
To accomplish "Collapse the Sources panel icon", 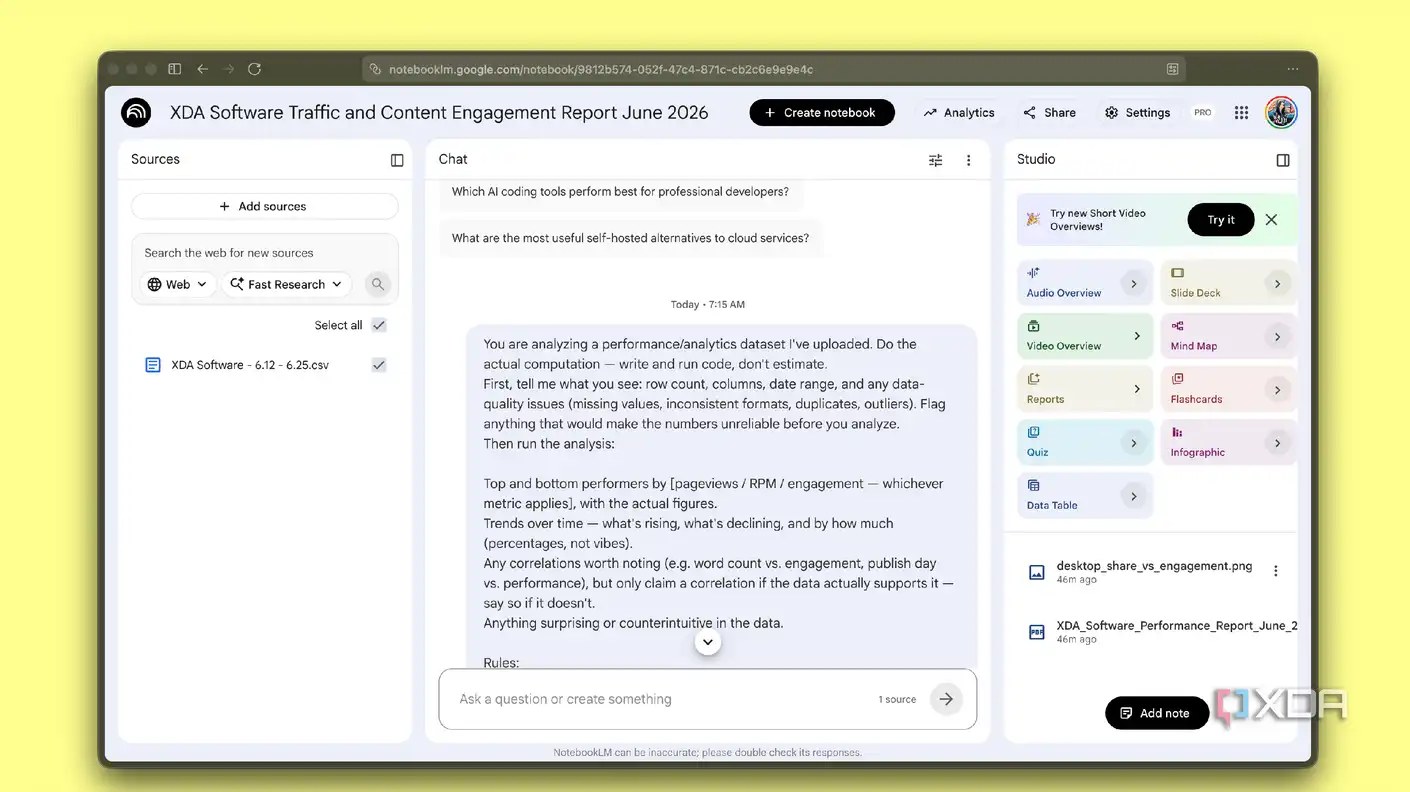I will (x=397, y=160).
